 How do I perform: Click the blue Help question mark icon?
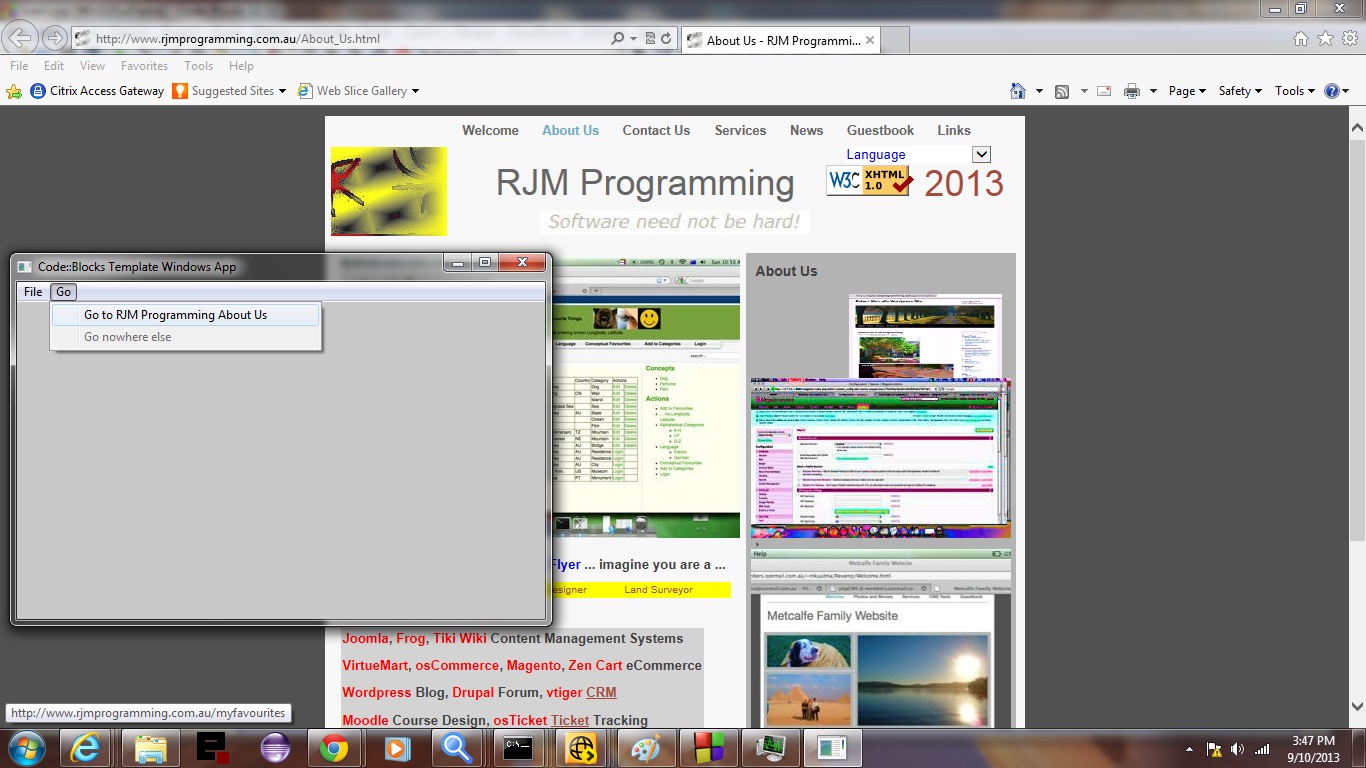click(1332, 91)
